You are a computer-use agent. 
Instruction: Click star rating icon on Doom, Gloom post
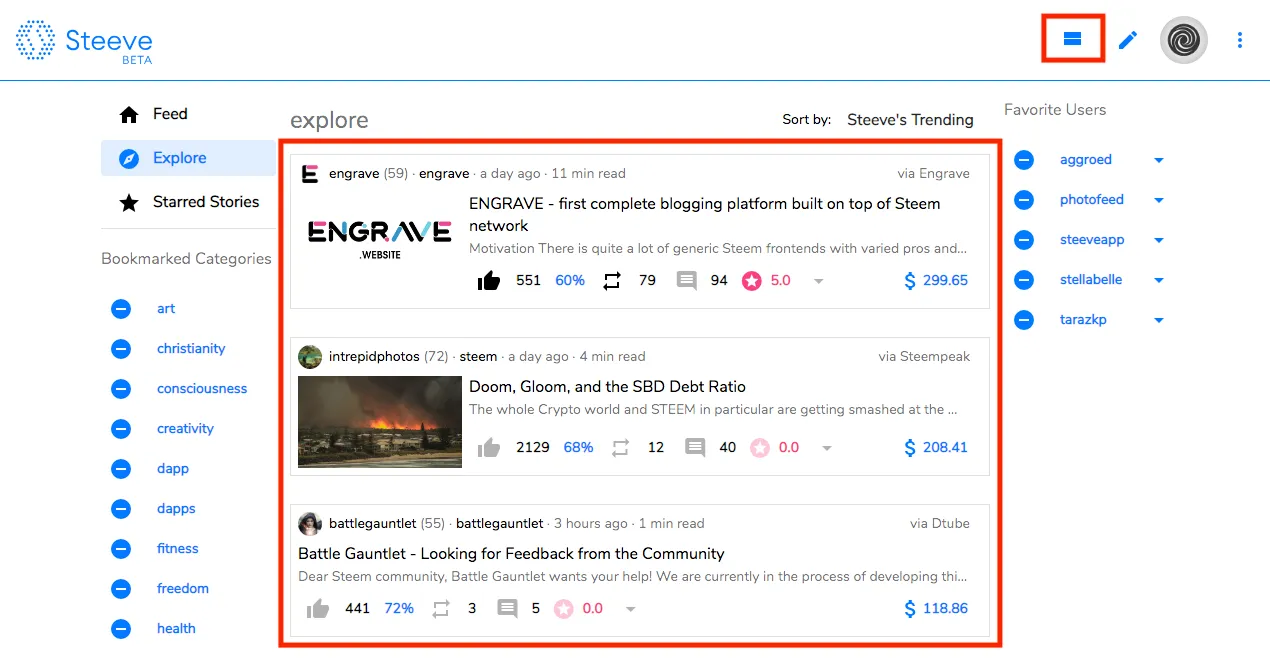click(x=760, y=448)
